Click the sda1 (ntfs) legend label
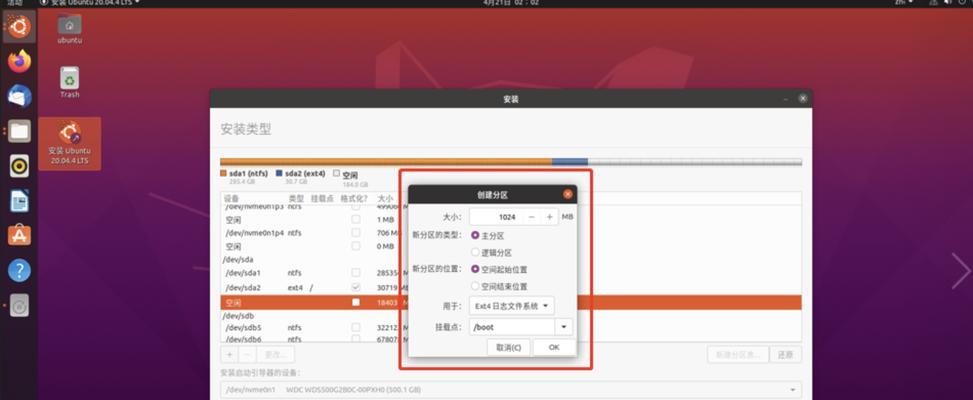 pyautogui.click(x=248, y=174)
